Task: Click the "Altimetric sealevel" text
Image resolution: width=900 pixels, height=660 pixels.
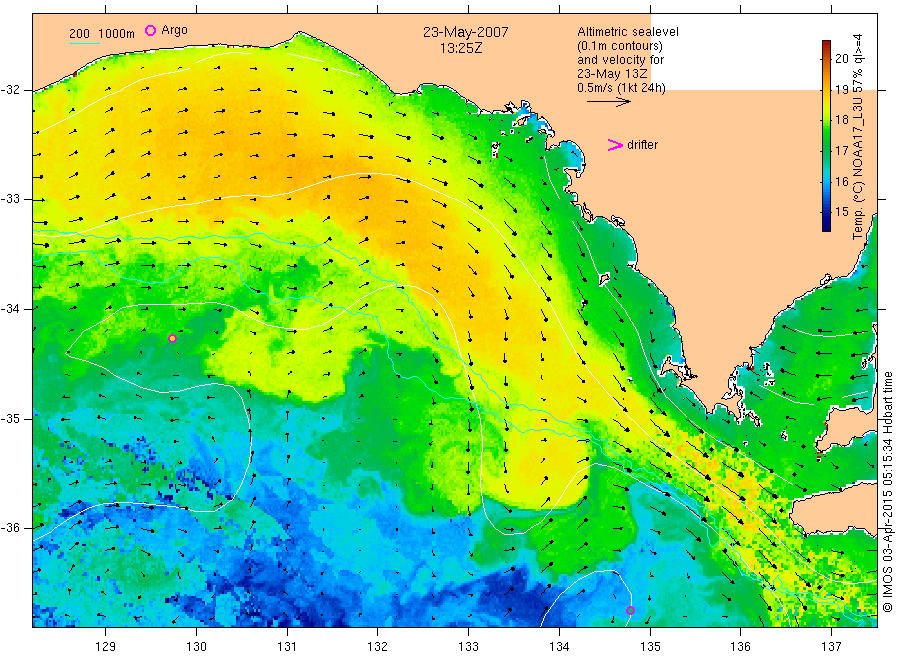Action: pyautogui.click(x=628, y=32)
